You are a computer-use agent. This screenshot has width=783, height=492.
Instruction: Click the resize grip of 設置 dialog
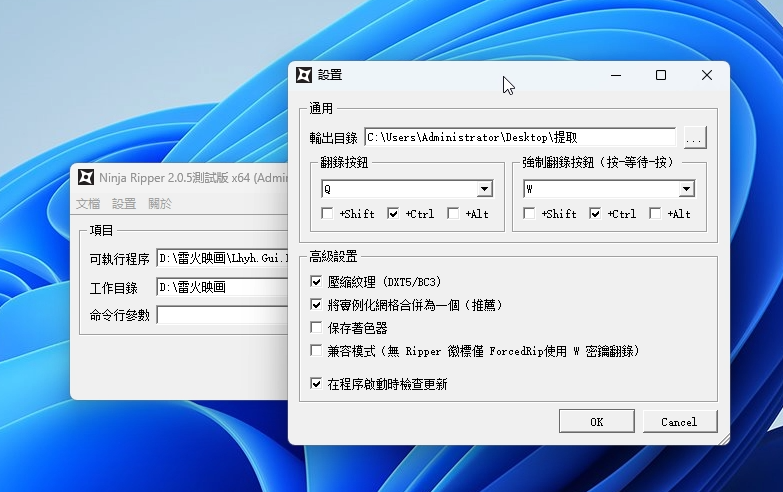pos(724,439)
